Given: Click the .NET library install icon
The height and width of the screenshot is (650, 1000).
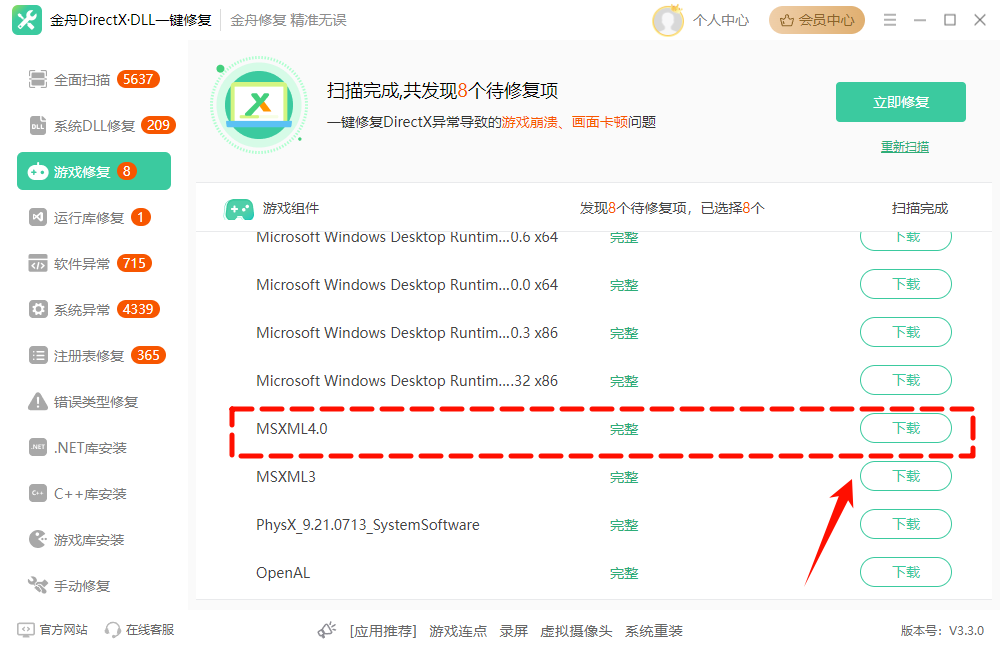Looking at the screenshot, I should tap(38, 447).
